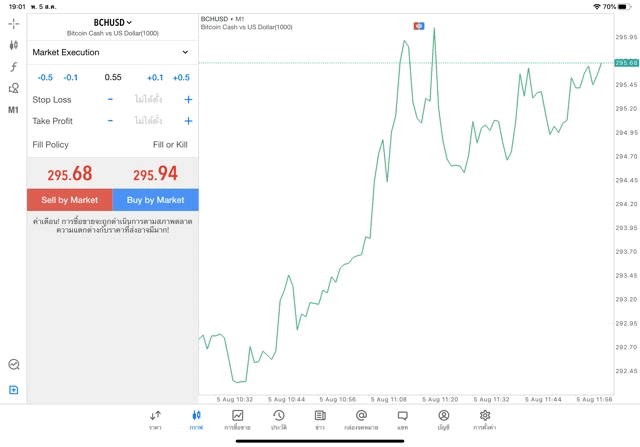Increase Stop Loss with plus
The width and height of the screenshot is (640, 447).
click(x=188, y=100)
